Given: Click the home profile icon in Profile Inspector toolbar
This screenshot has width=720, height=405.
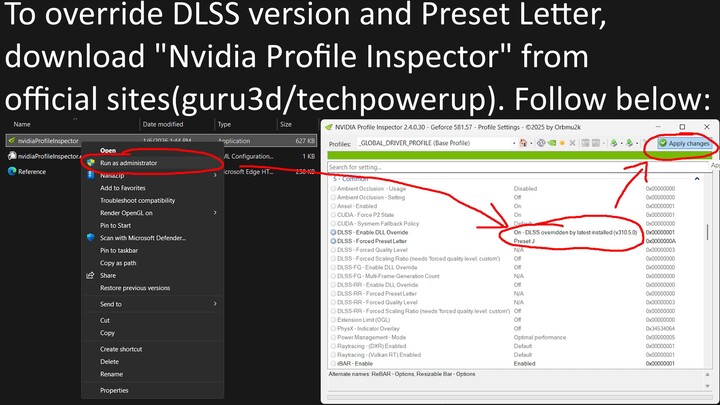Looking at the screenshot, I should 523,143.
